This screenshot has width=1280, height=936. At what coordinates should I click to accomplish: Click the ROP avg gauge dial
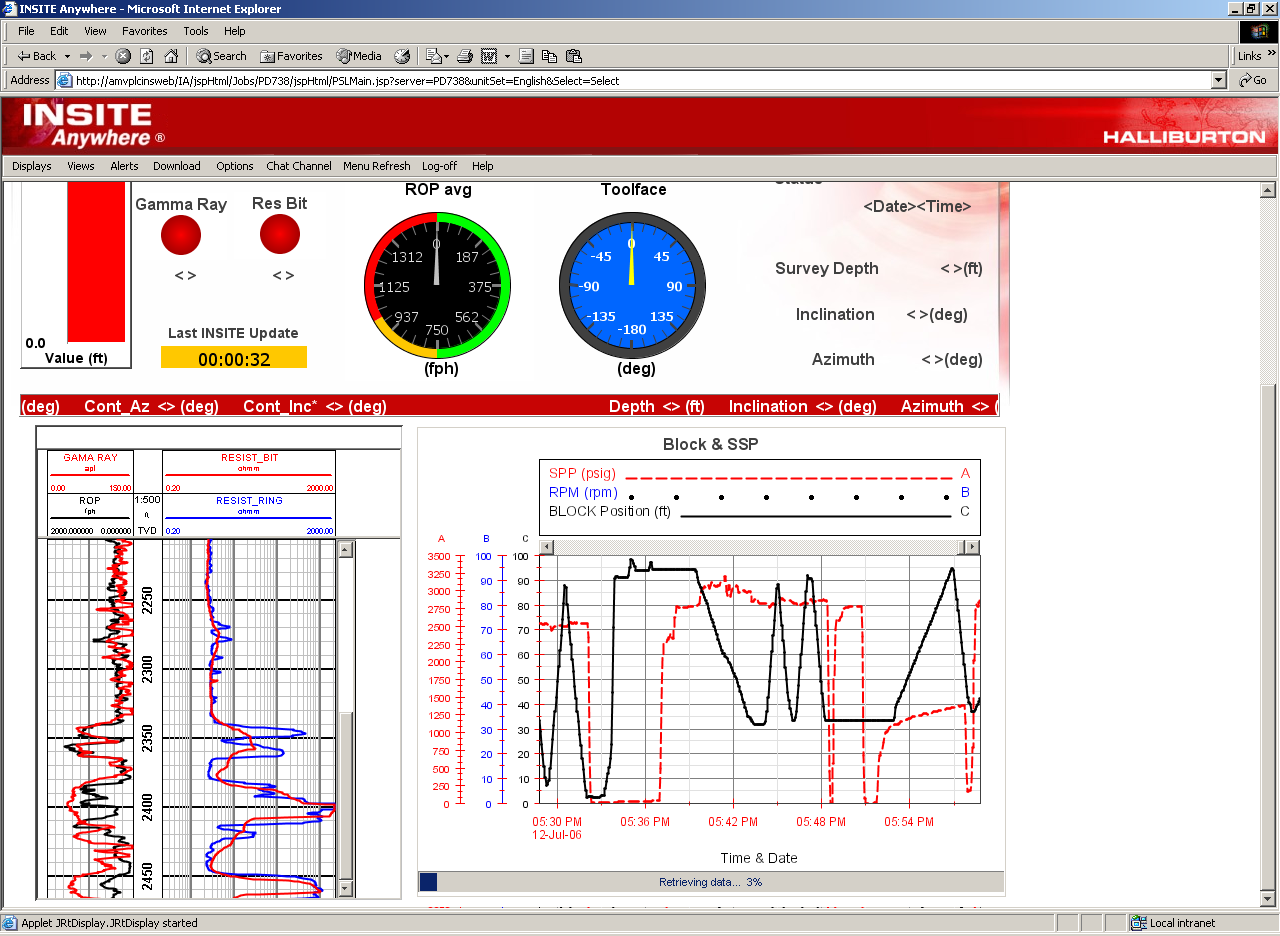(437, 285)
